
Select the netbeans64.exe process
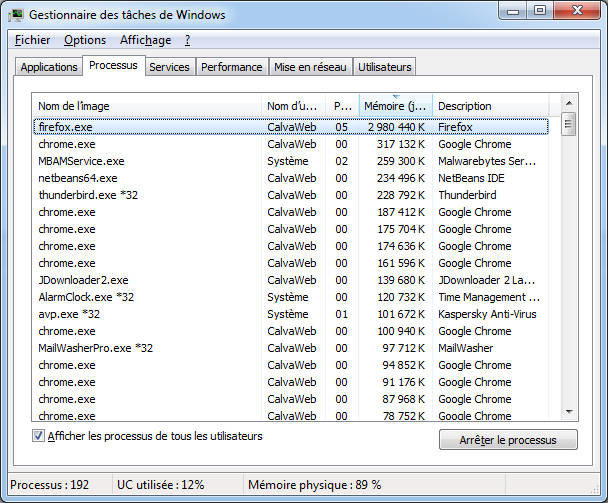[291, 178]
